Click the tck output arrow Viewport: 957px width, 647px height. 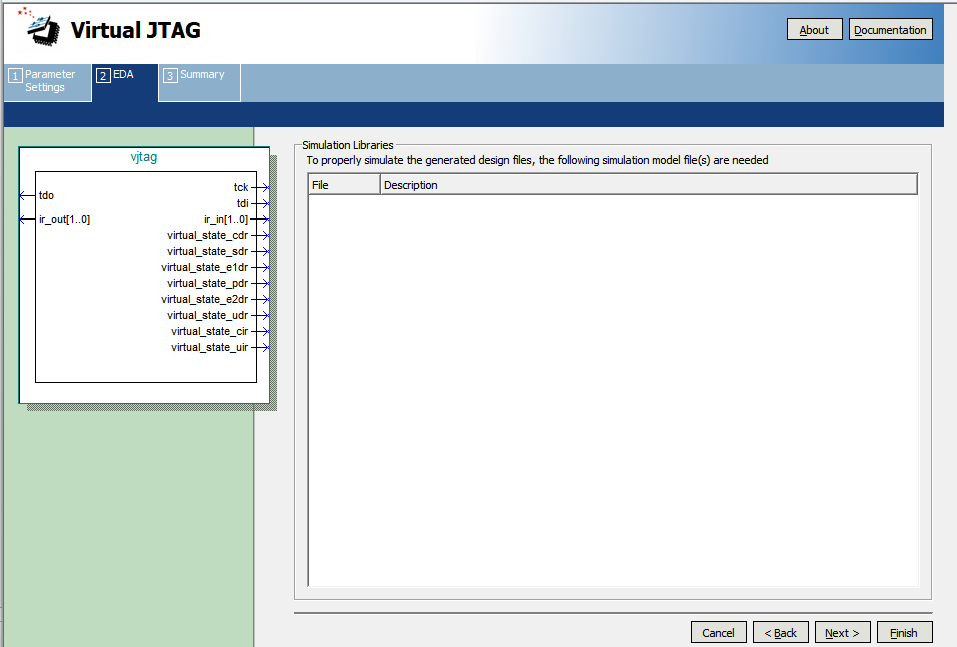[261, 187]
